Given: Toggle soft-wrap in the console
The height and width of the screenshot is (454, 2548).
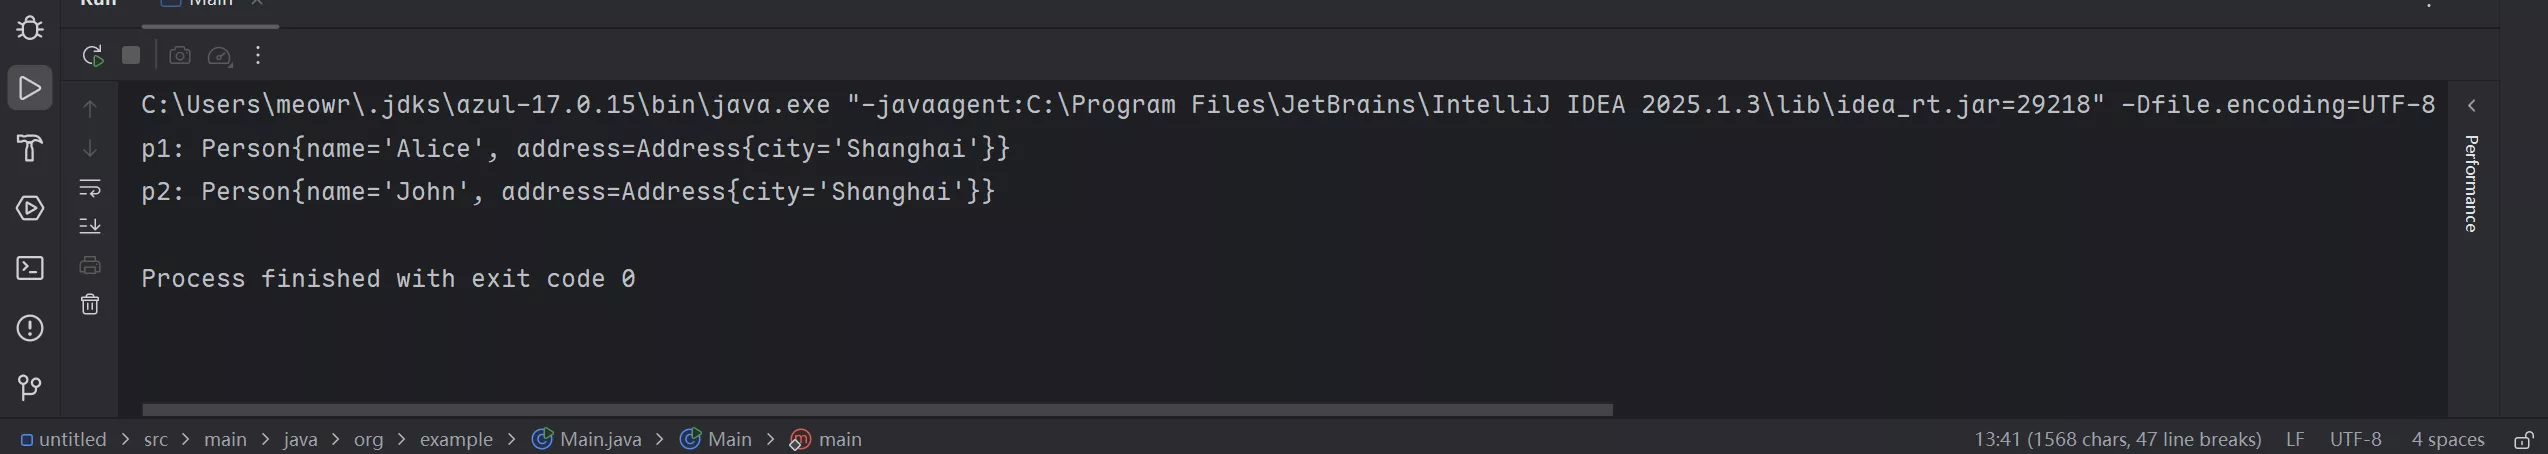Looking at the screenshot, I should (x=90, y=188).
